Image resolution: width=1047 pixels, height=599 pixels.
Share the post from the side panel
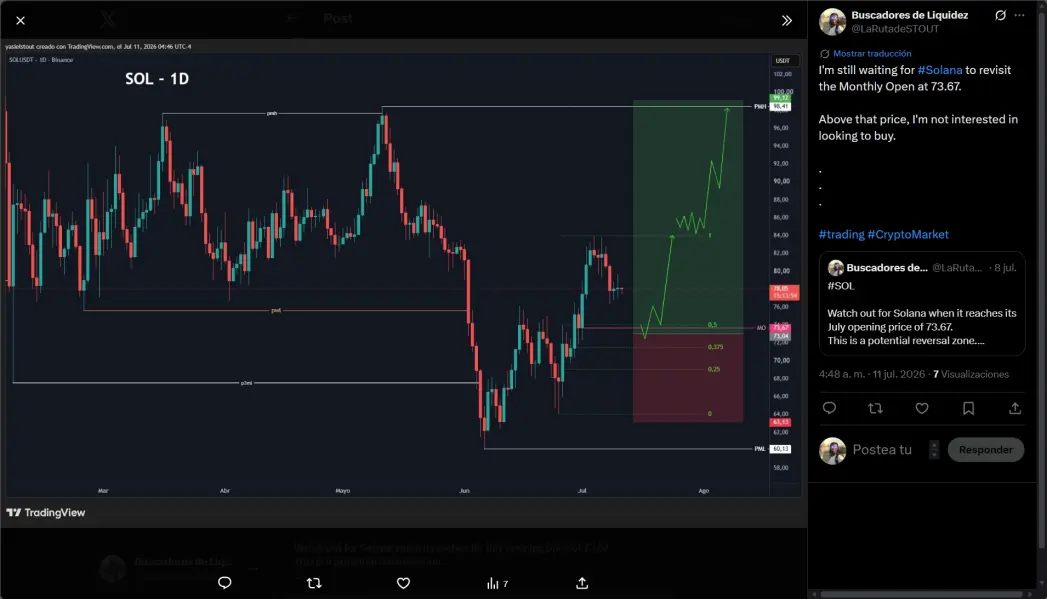tap(1014, 408)
